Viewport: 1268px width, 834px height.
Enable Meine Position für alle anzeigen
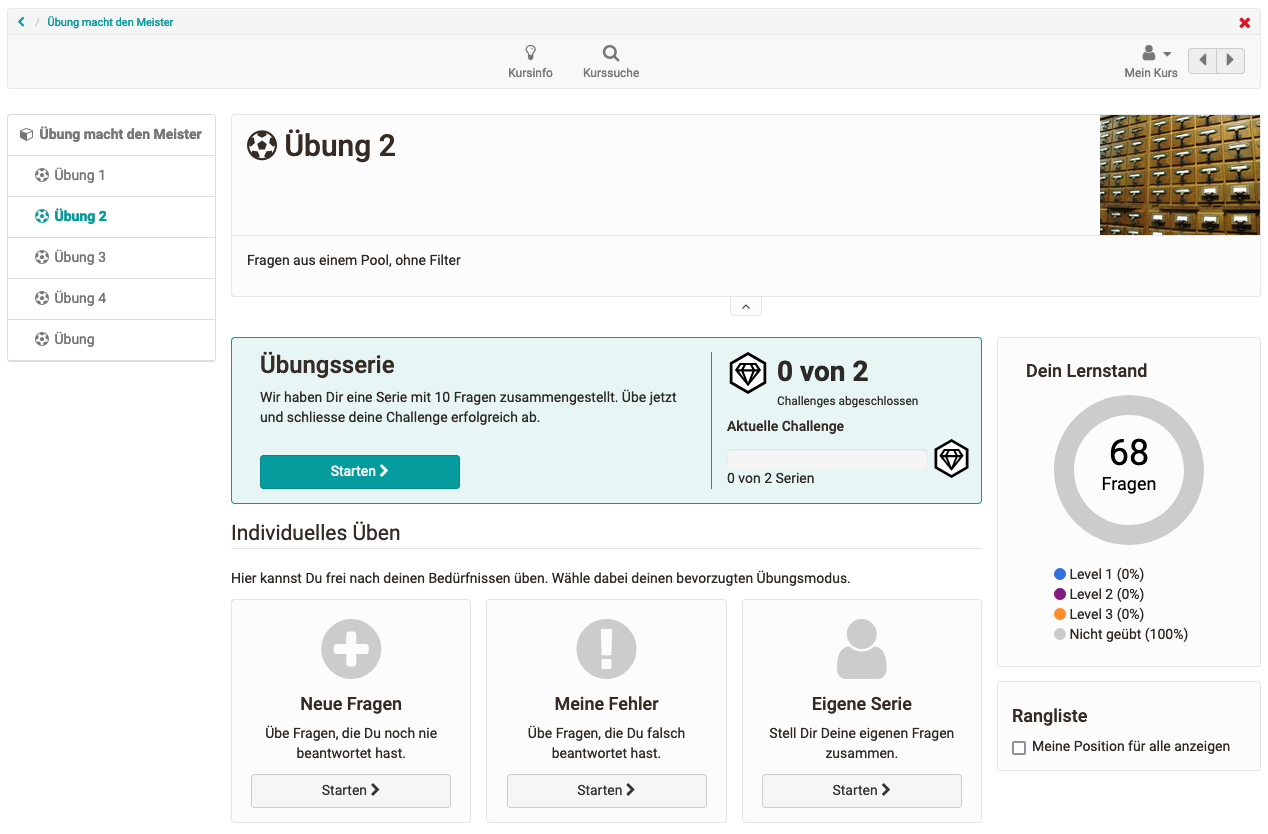coord(1019,747)
